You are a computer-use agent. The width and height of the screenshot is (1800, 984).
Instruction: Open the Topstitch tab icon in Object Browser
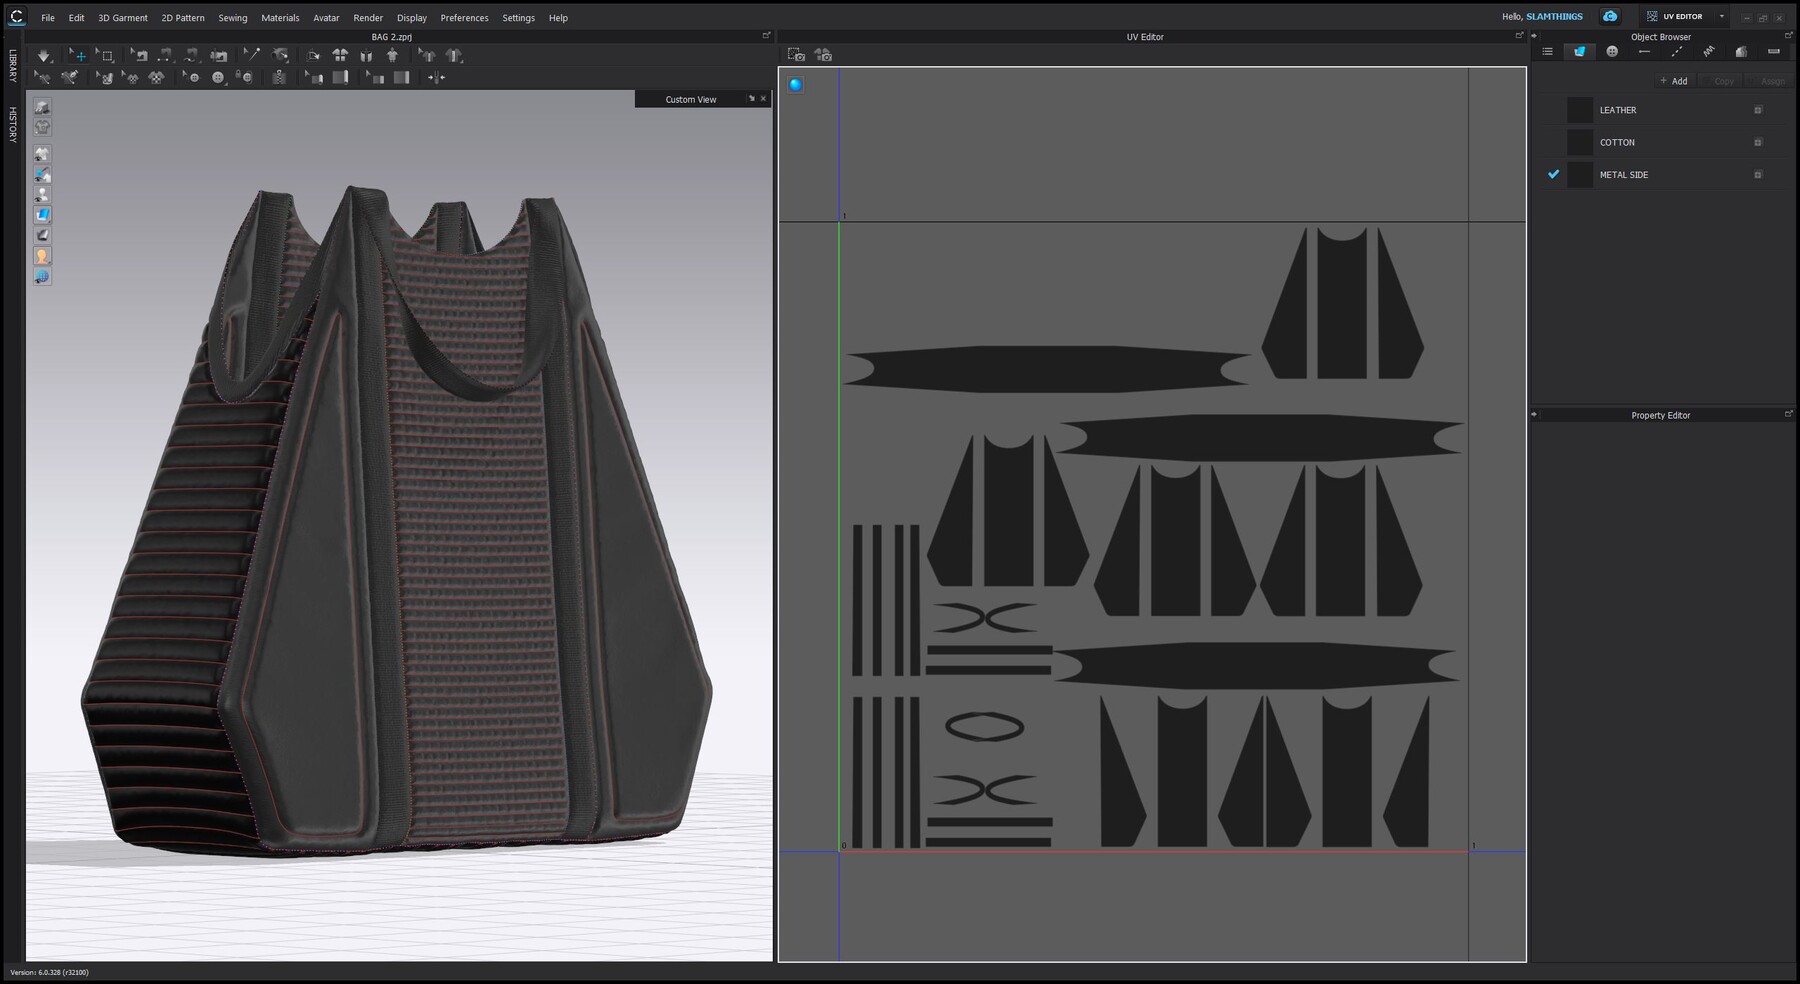coord(1677,51)
